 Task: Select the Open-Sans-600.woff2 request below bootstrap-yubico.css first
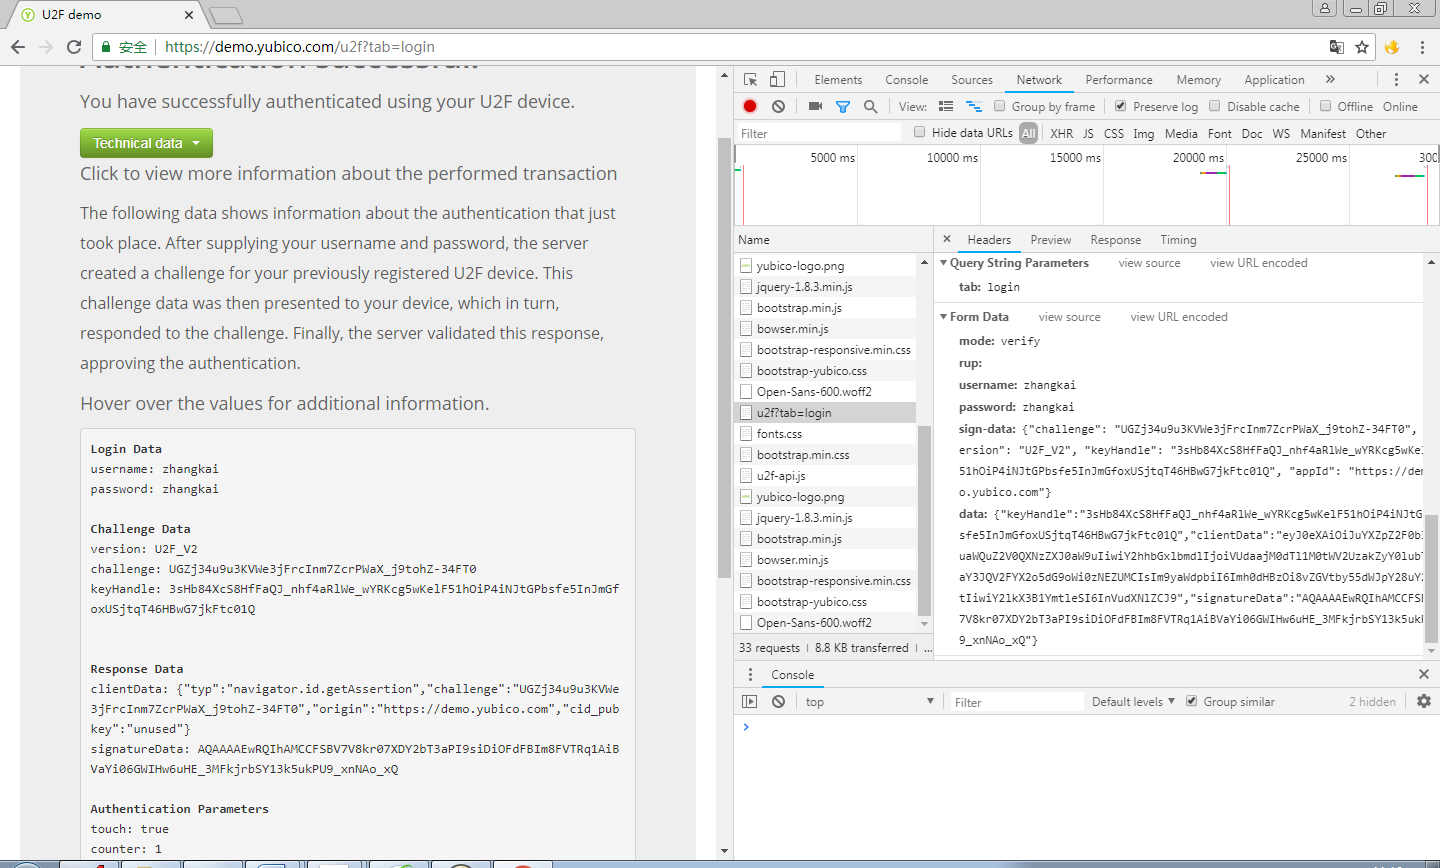pos(825,392)
